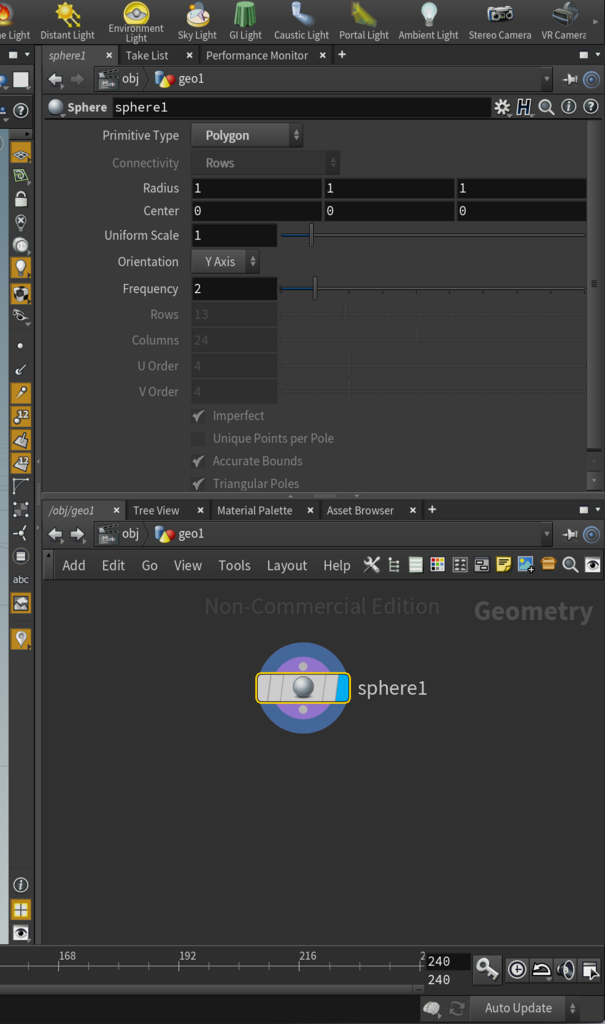Open the Layout menu in network editor
605x1024 pixels.
(287, 566)
